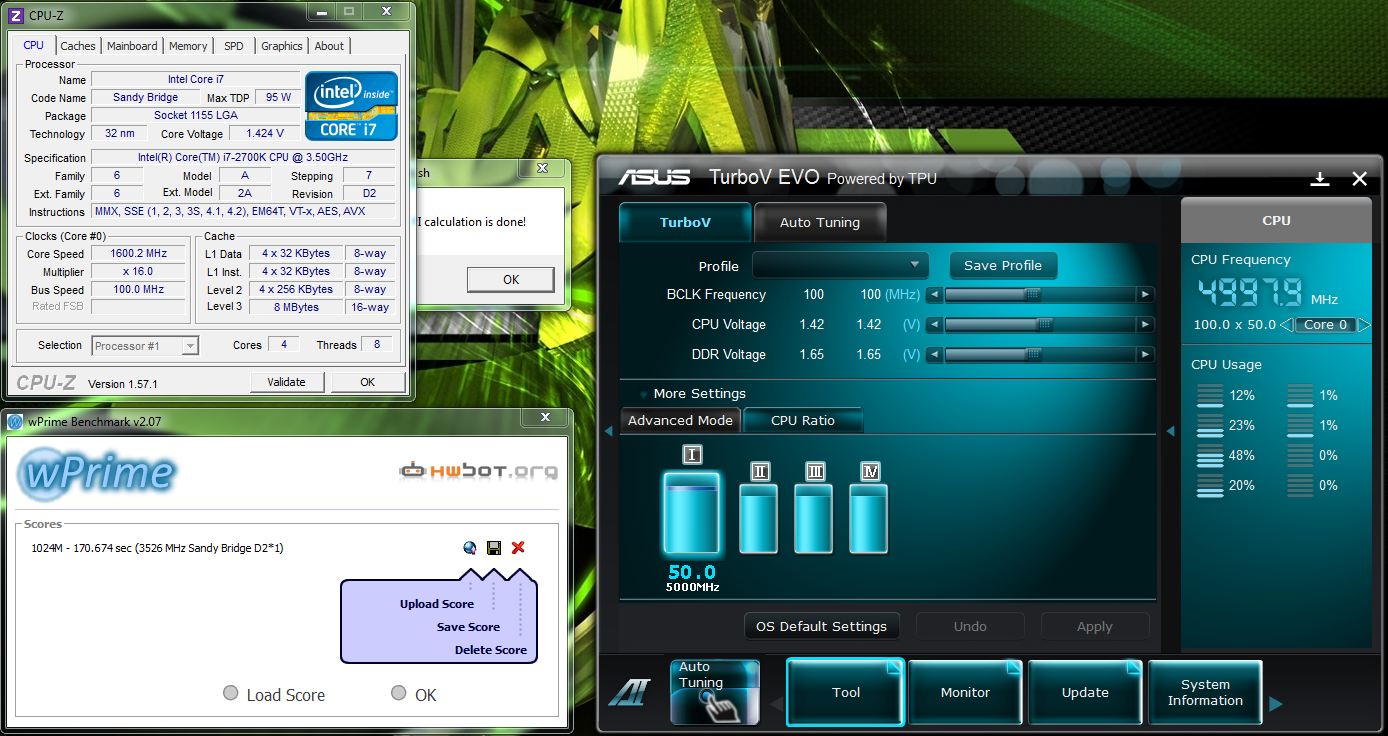1388x736 pixels.
Task: Click the hwbot.org logo in wPrime
Action: pos(479,471)
